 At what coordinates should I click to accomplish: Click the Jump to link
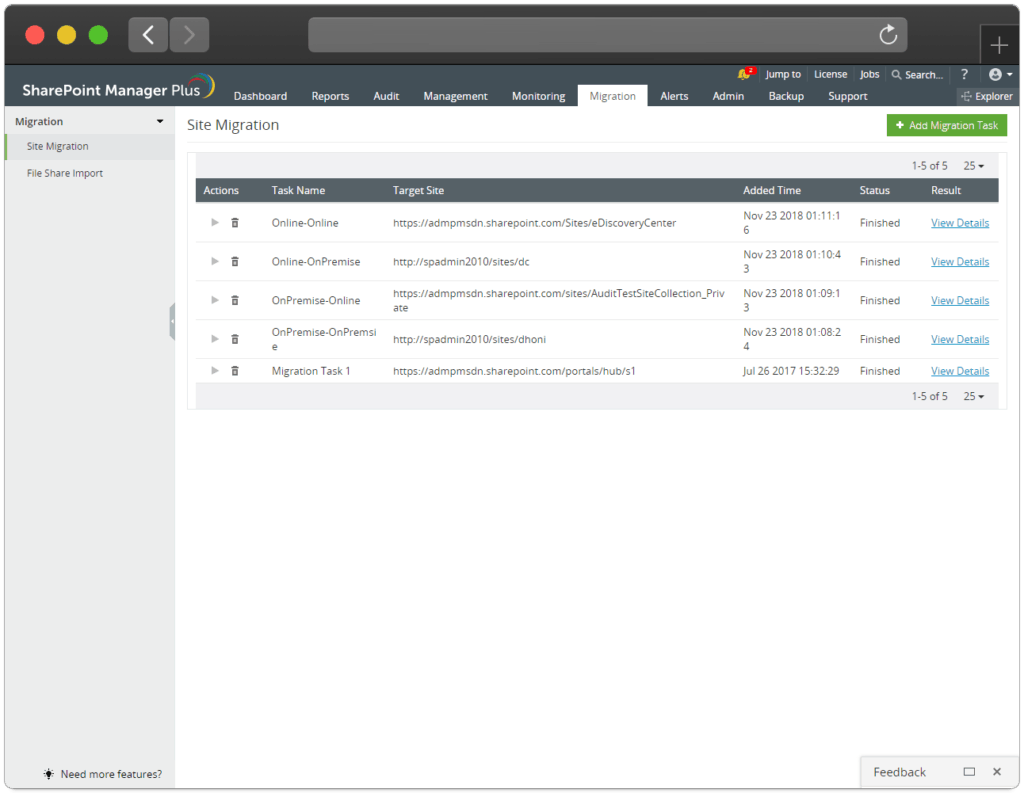783,74
